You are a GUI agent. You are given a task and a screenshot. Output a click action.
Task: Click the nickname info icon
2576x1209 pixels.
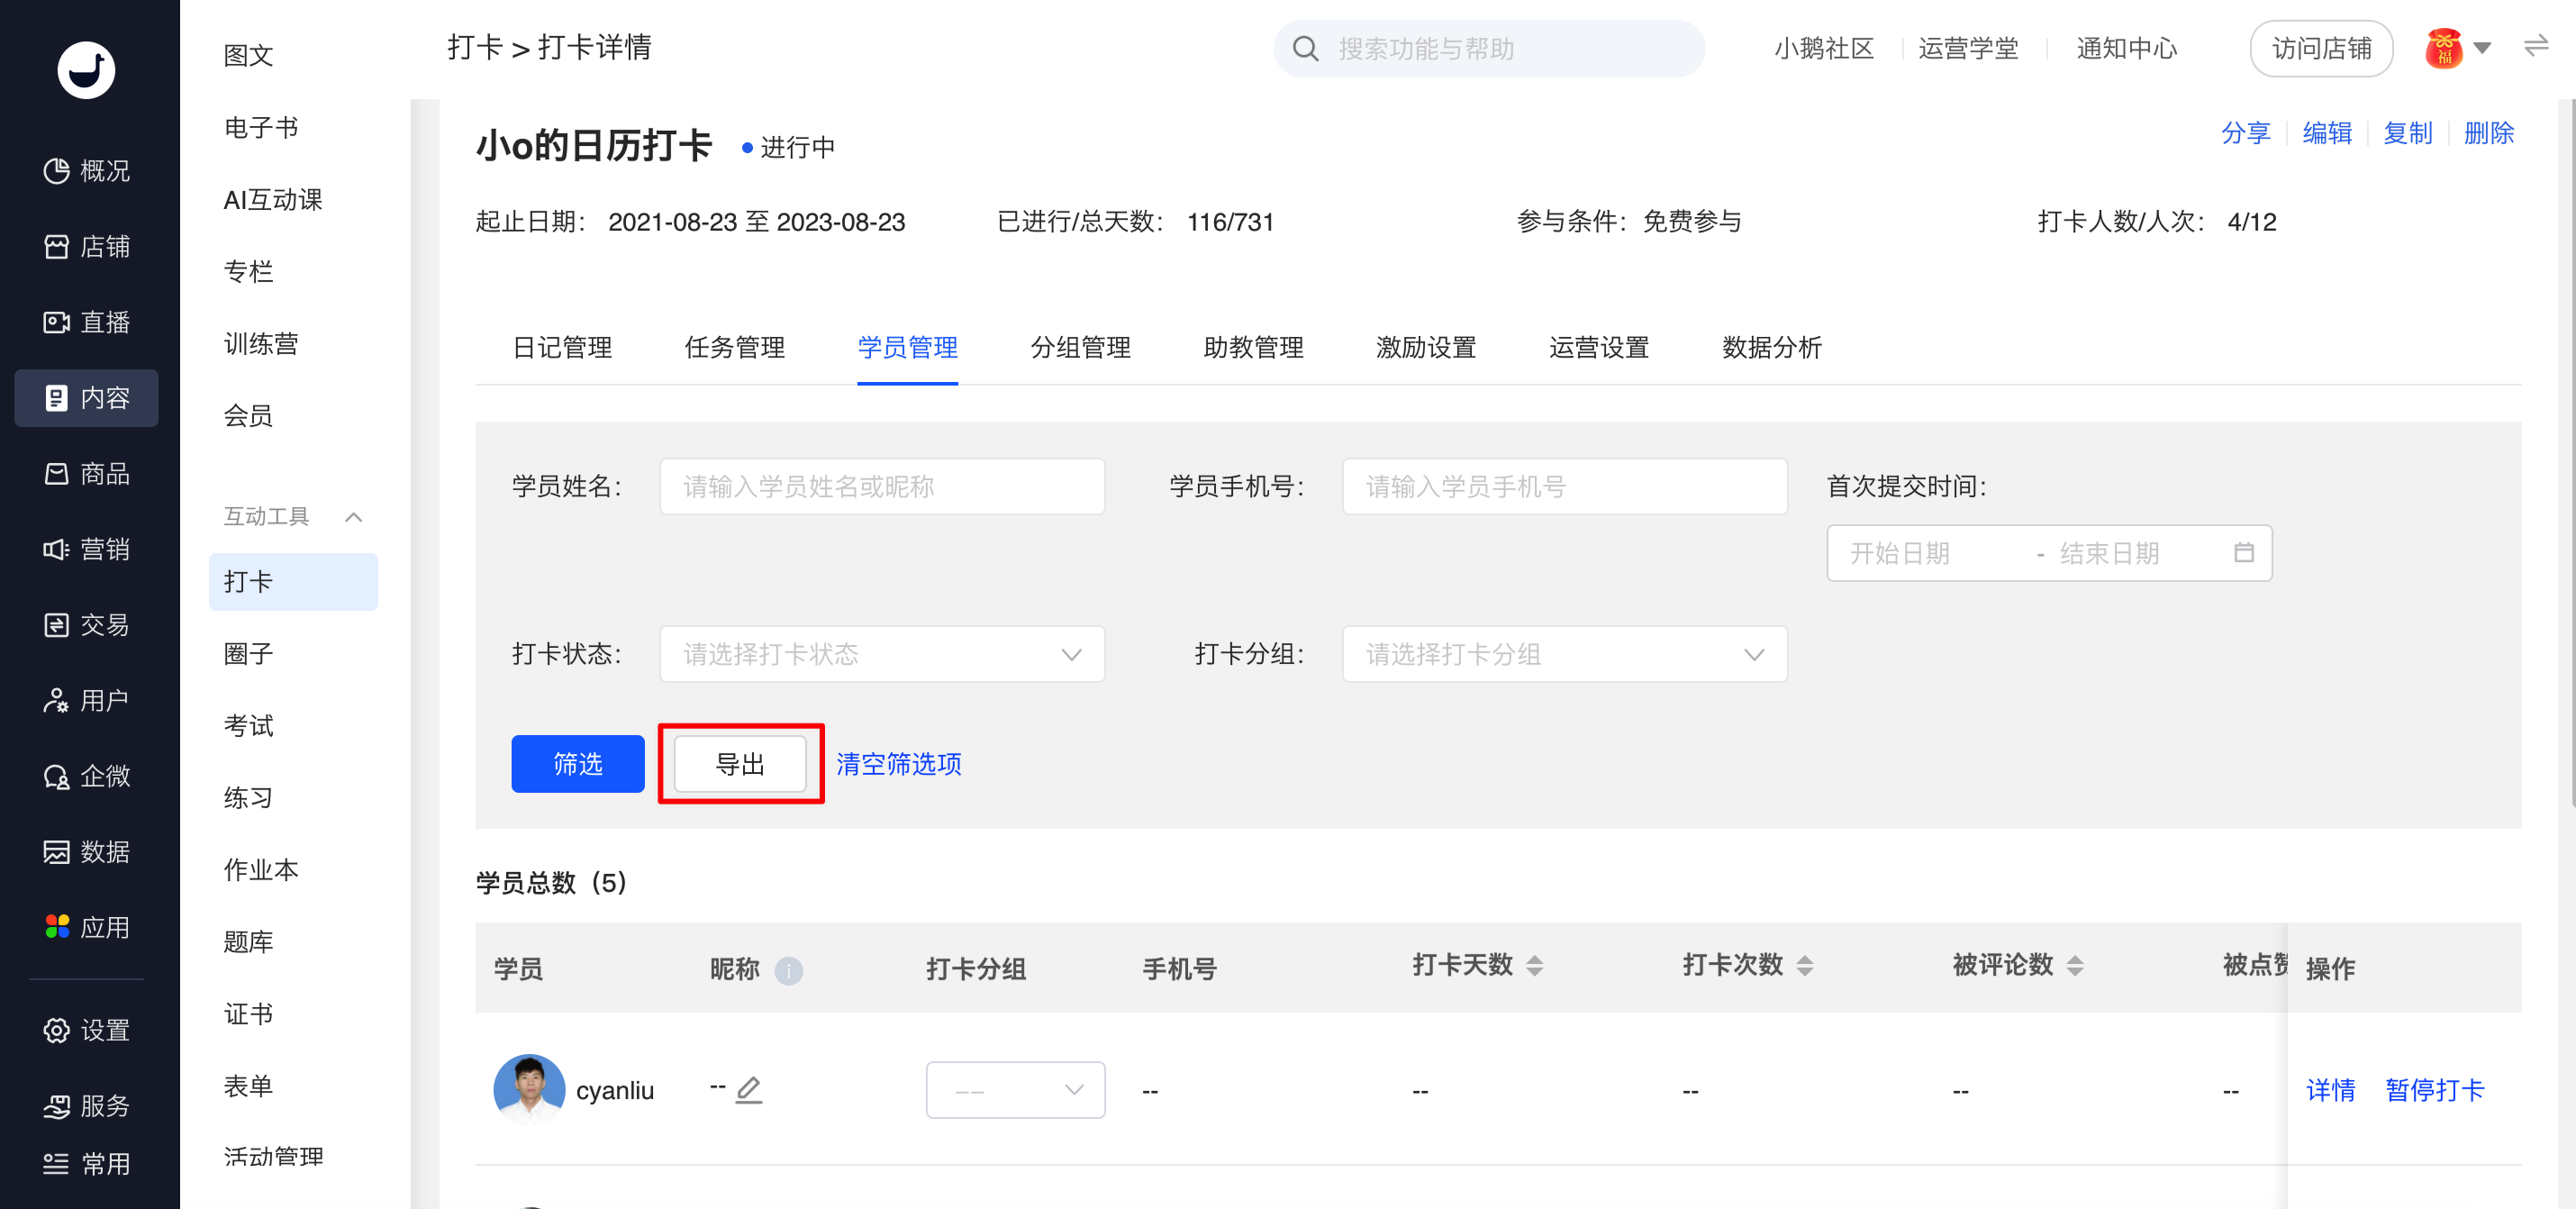pos(788,970)
